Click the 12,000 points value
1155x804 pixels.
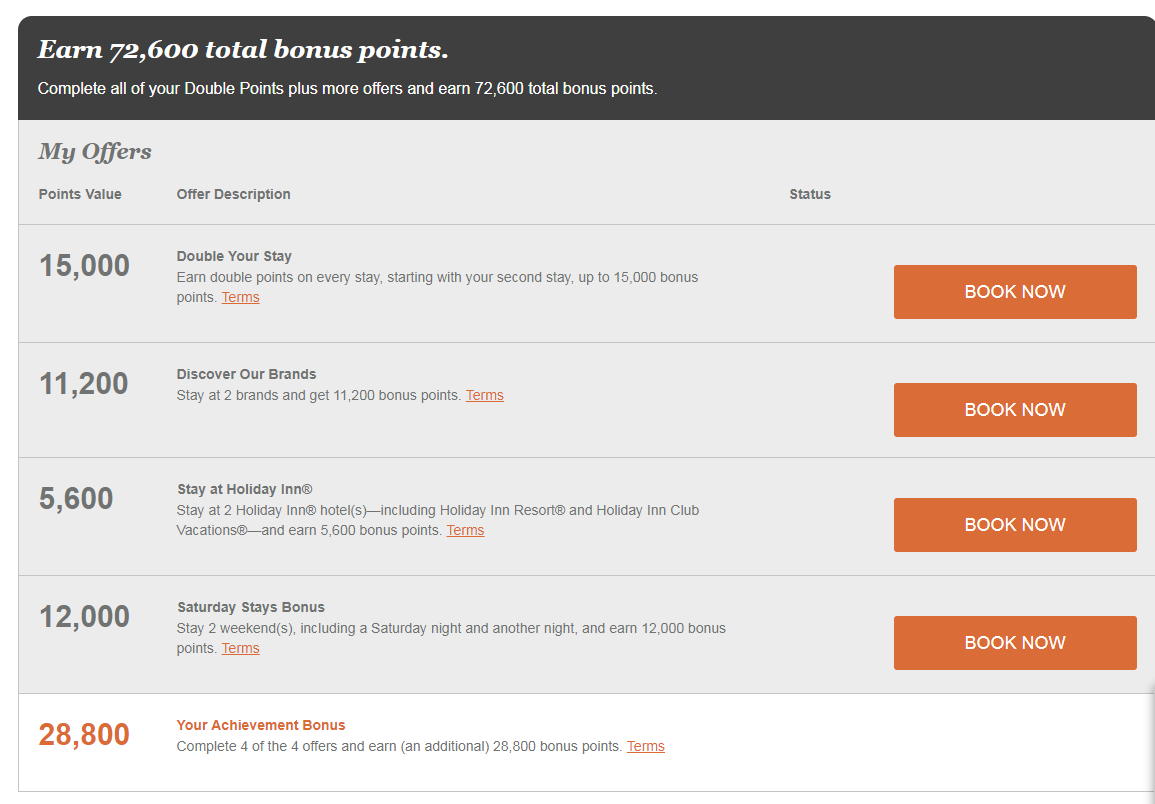pos(84,617)
